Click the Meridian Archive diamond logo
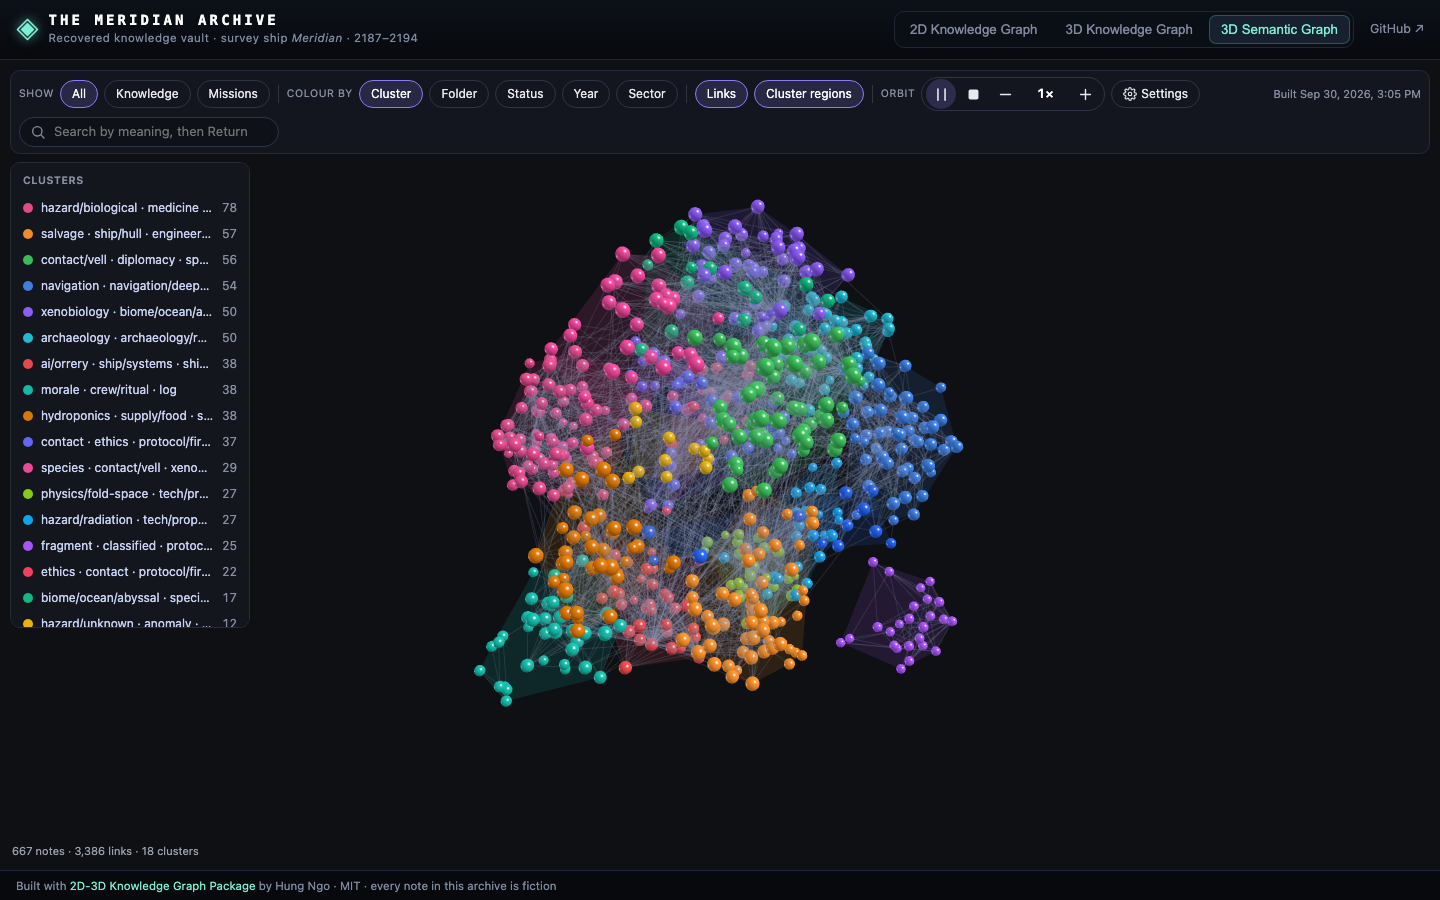This screenshot has width=1440, height=900. [x=28, y=29]
